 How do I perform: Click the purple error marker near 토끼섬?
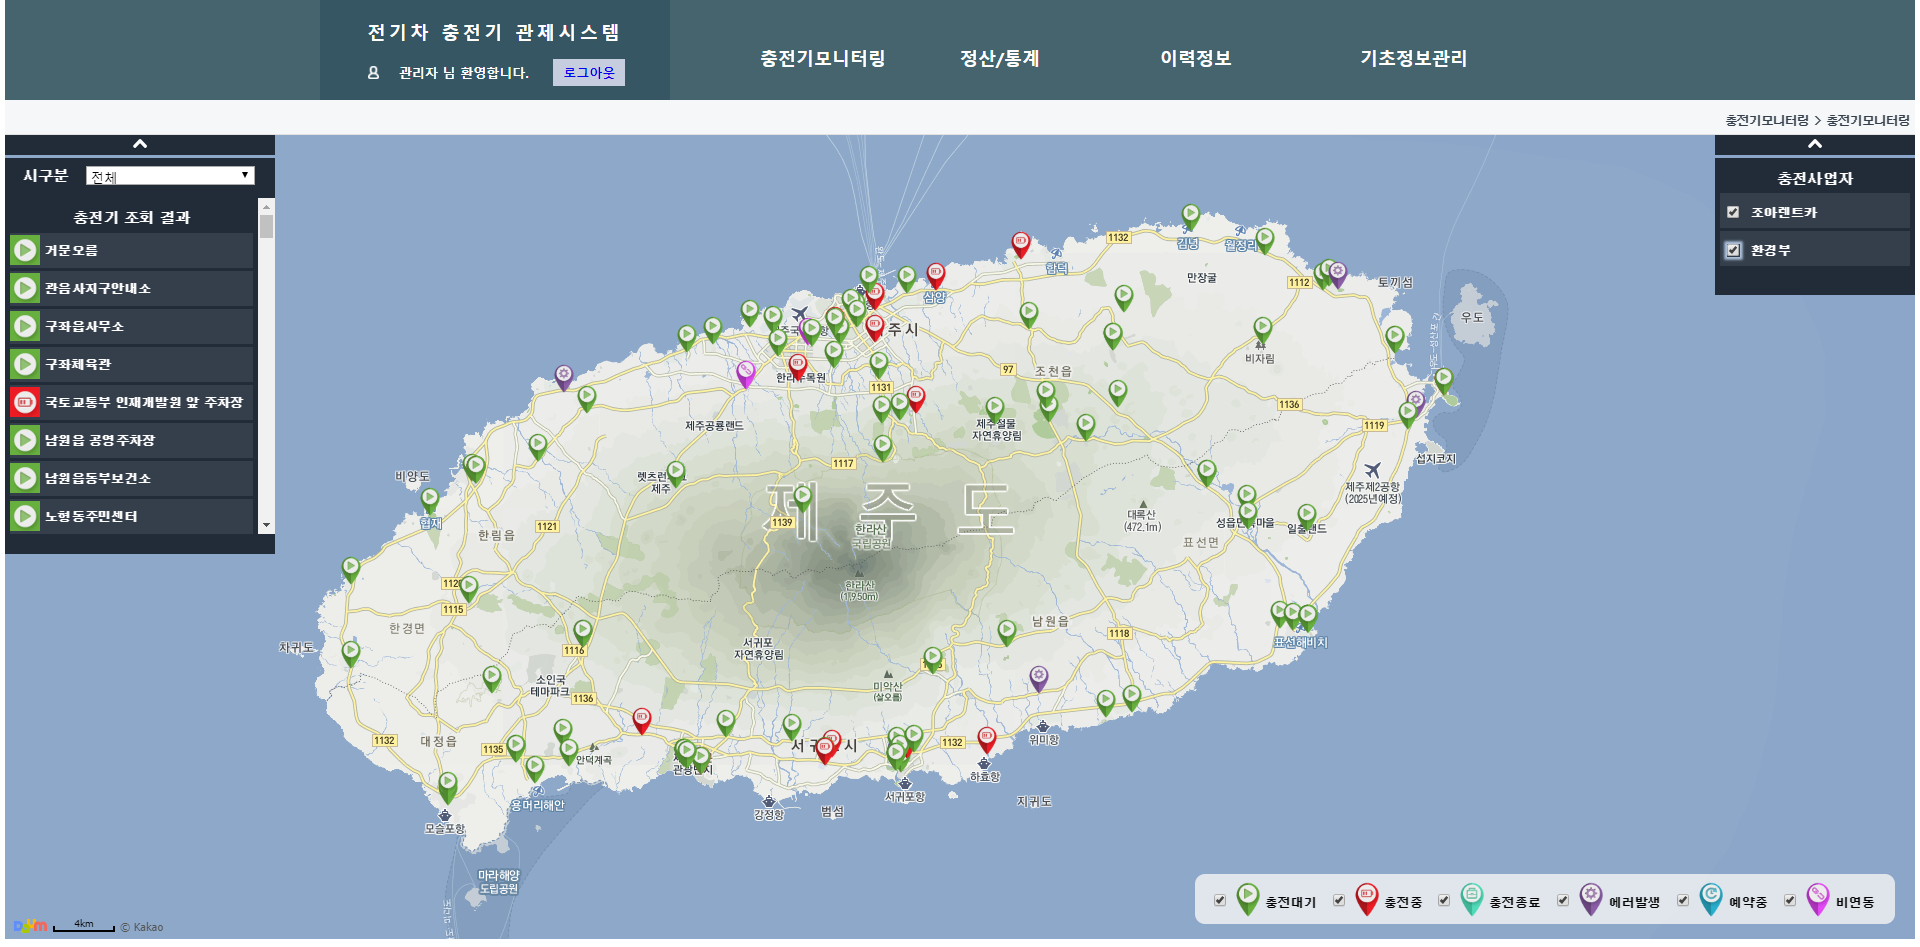(x=1338, y=273)
